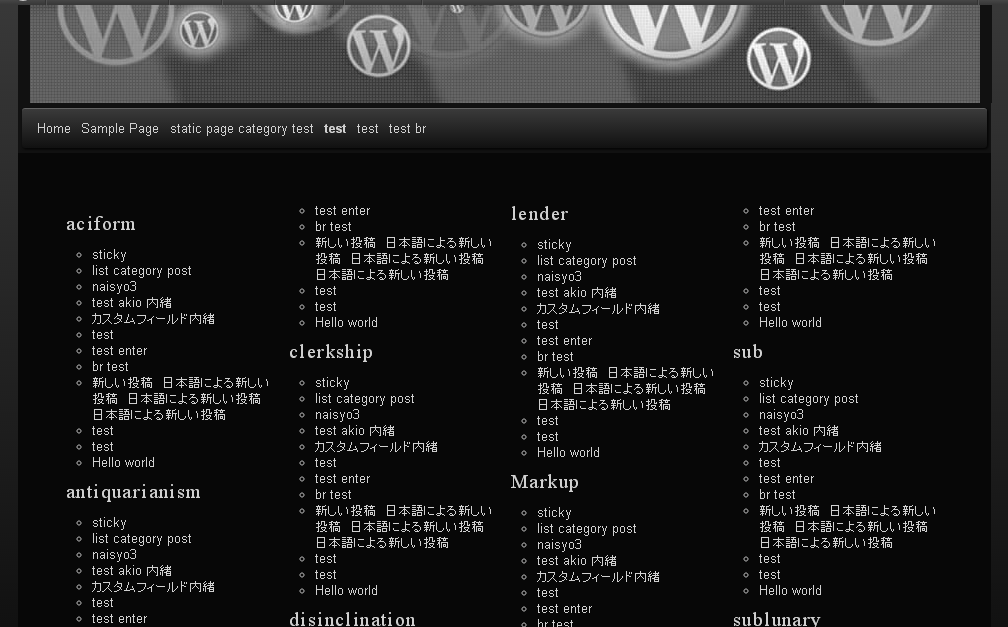Open list category post under clerkship
This screenshot has height=627, width=1008.
pos(364,399)
